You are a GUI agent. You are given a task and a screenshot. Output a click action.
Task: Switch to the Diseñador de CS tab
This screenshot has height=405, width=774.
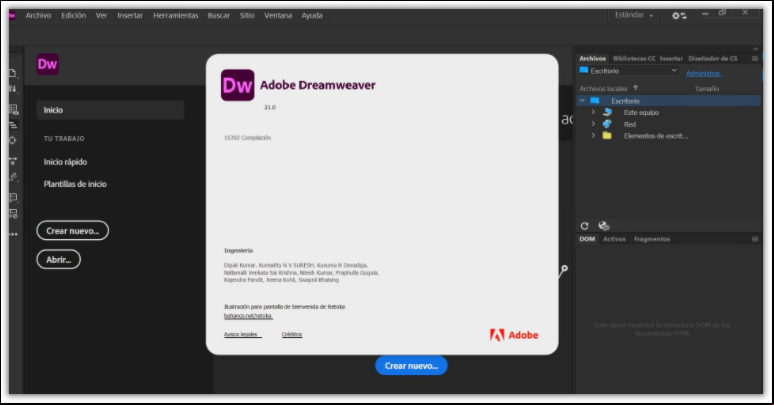713,58
